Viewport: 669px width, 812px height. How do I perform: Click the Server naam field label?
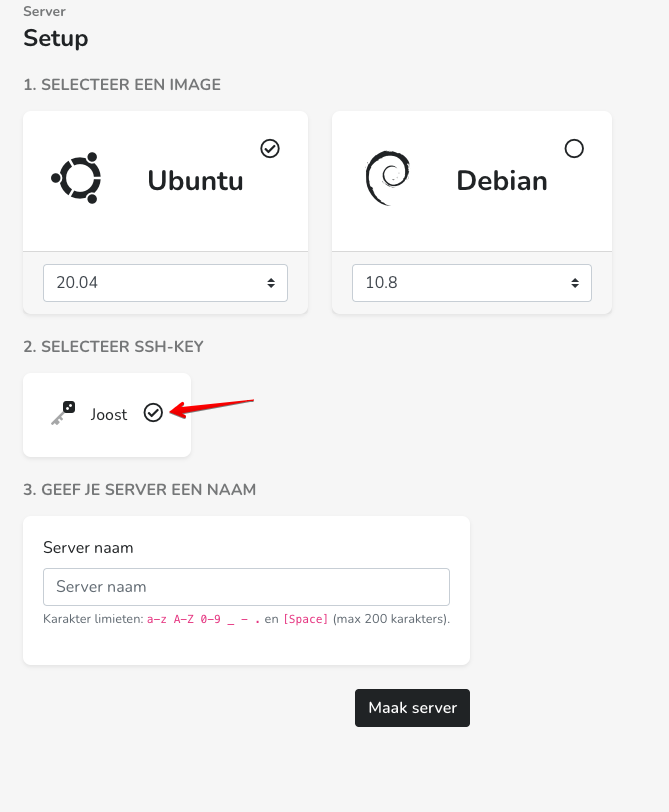[88, 548]
